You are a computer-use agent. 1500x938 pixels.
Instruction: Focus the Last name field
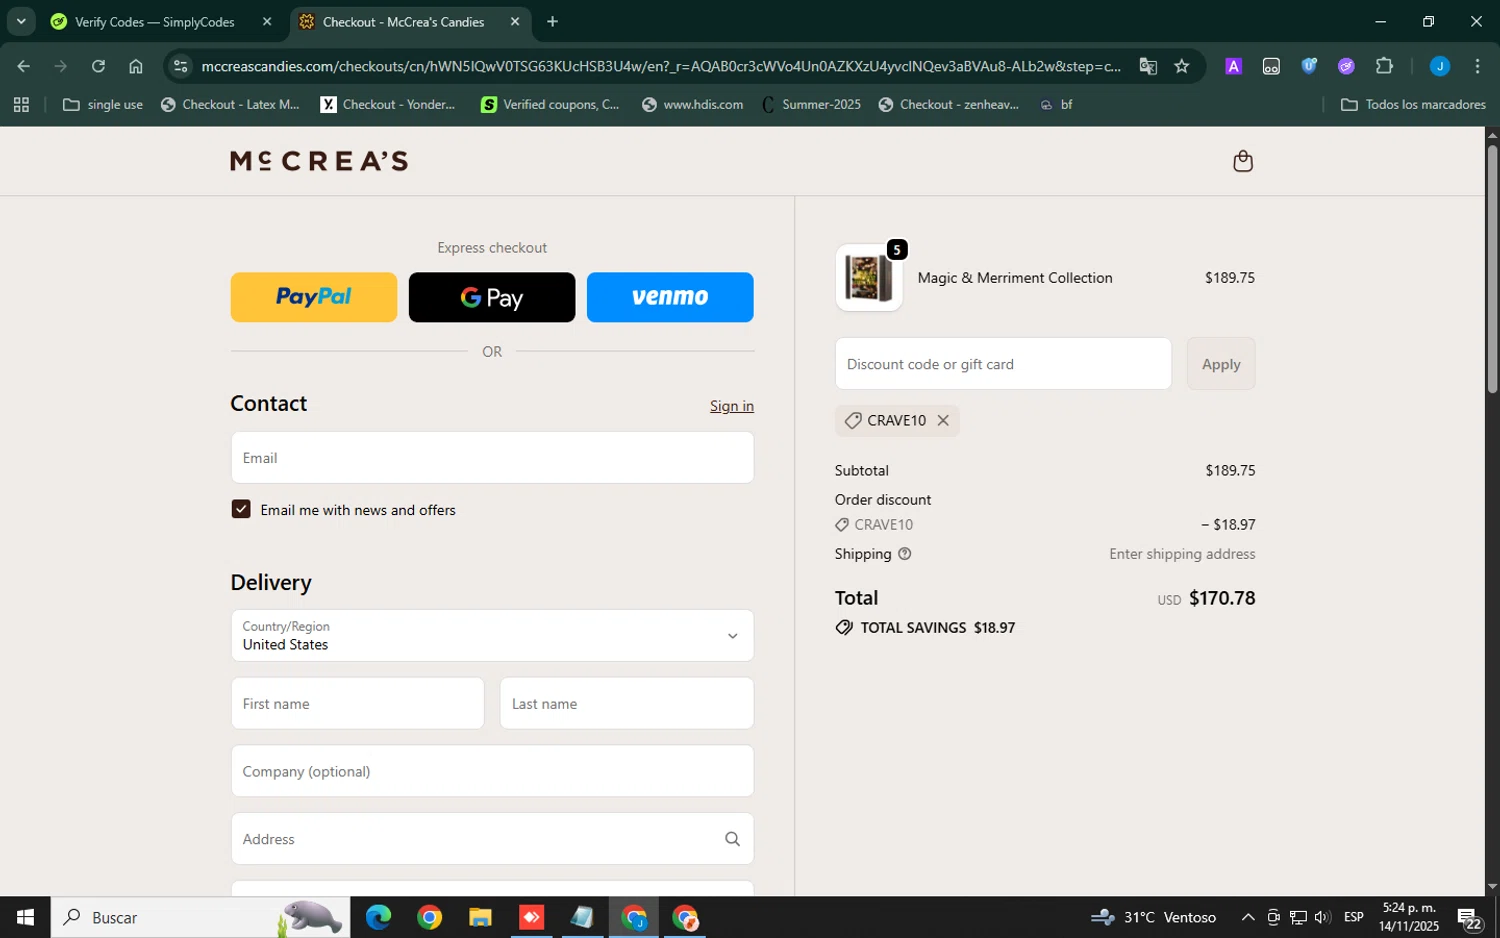(627, 704)
